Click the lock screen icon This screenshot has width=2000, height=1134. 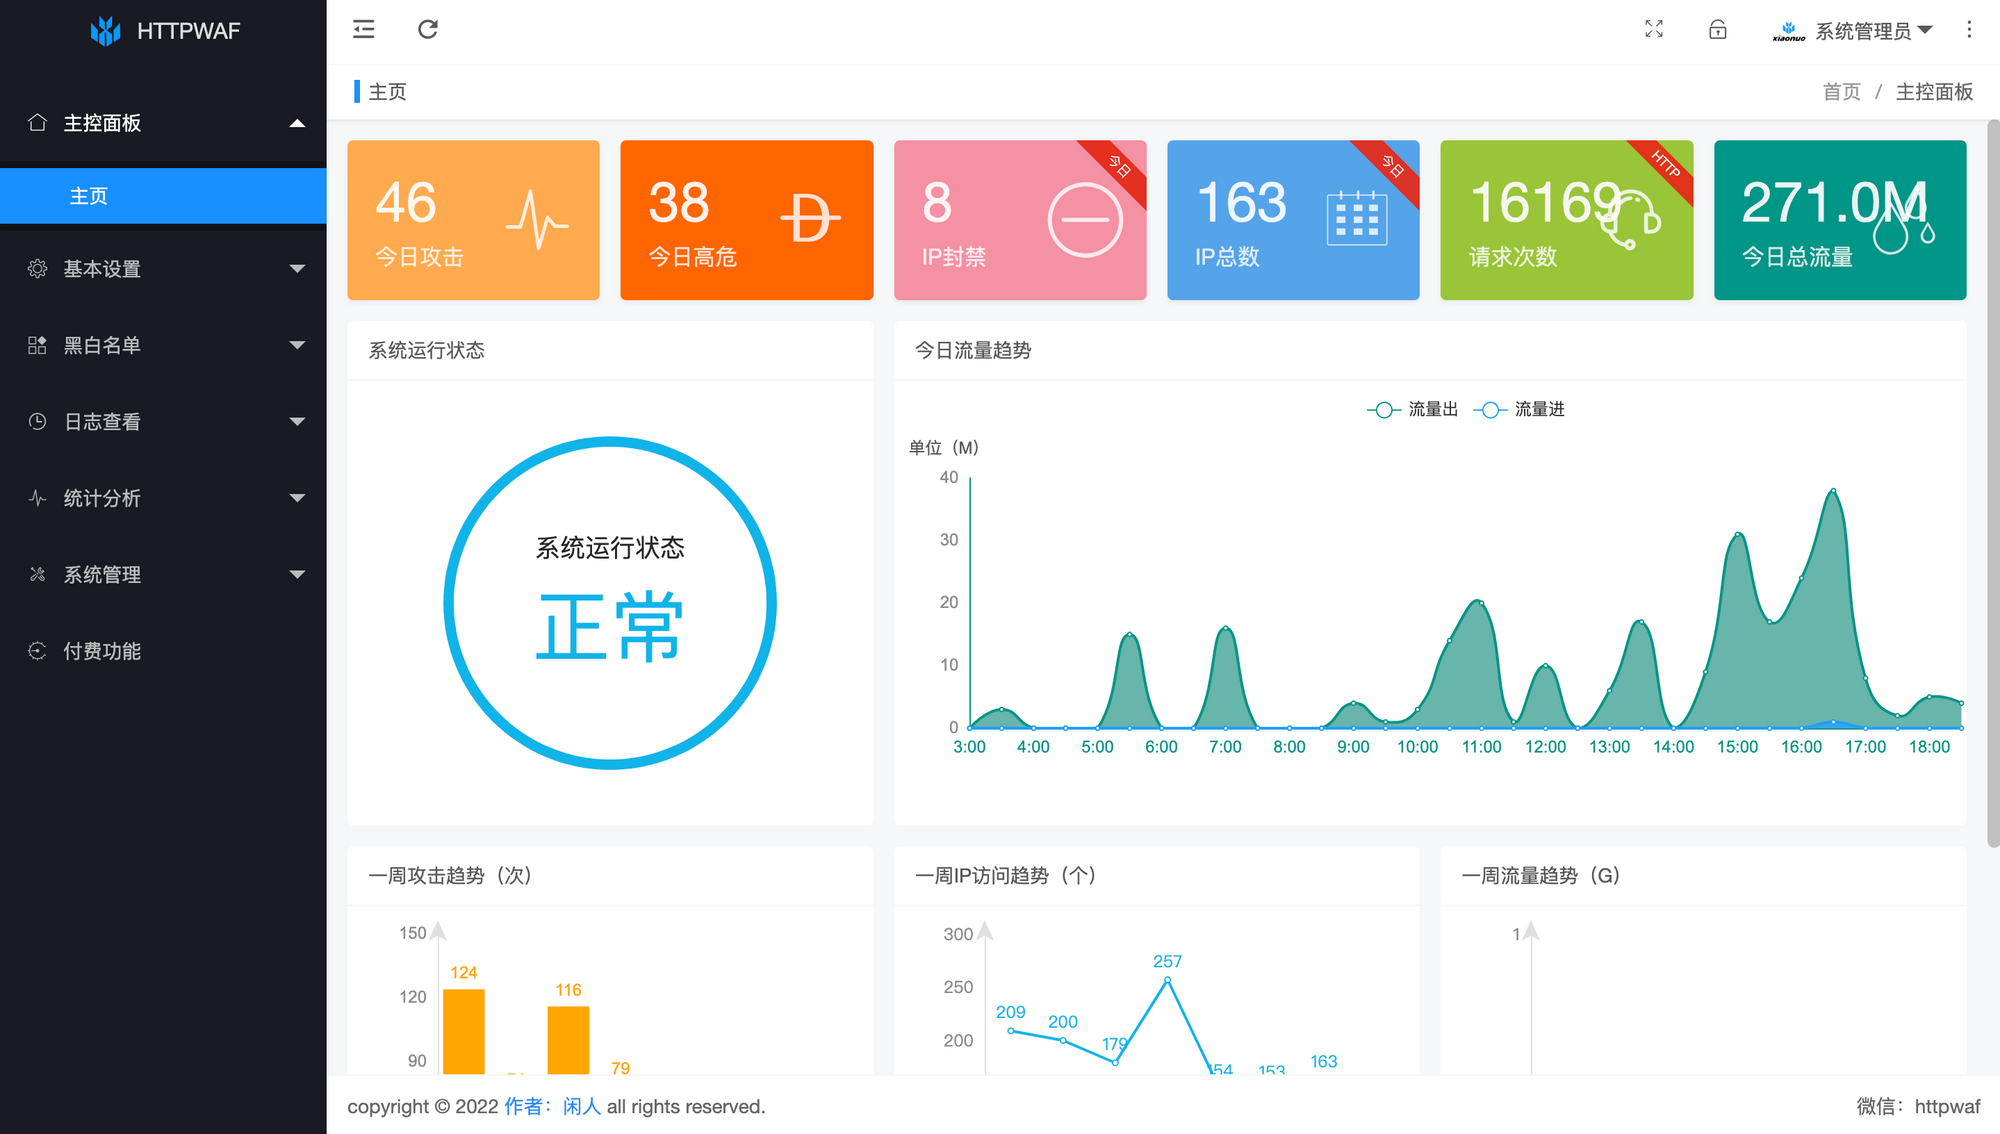[x=1717, y=30]
